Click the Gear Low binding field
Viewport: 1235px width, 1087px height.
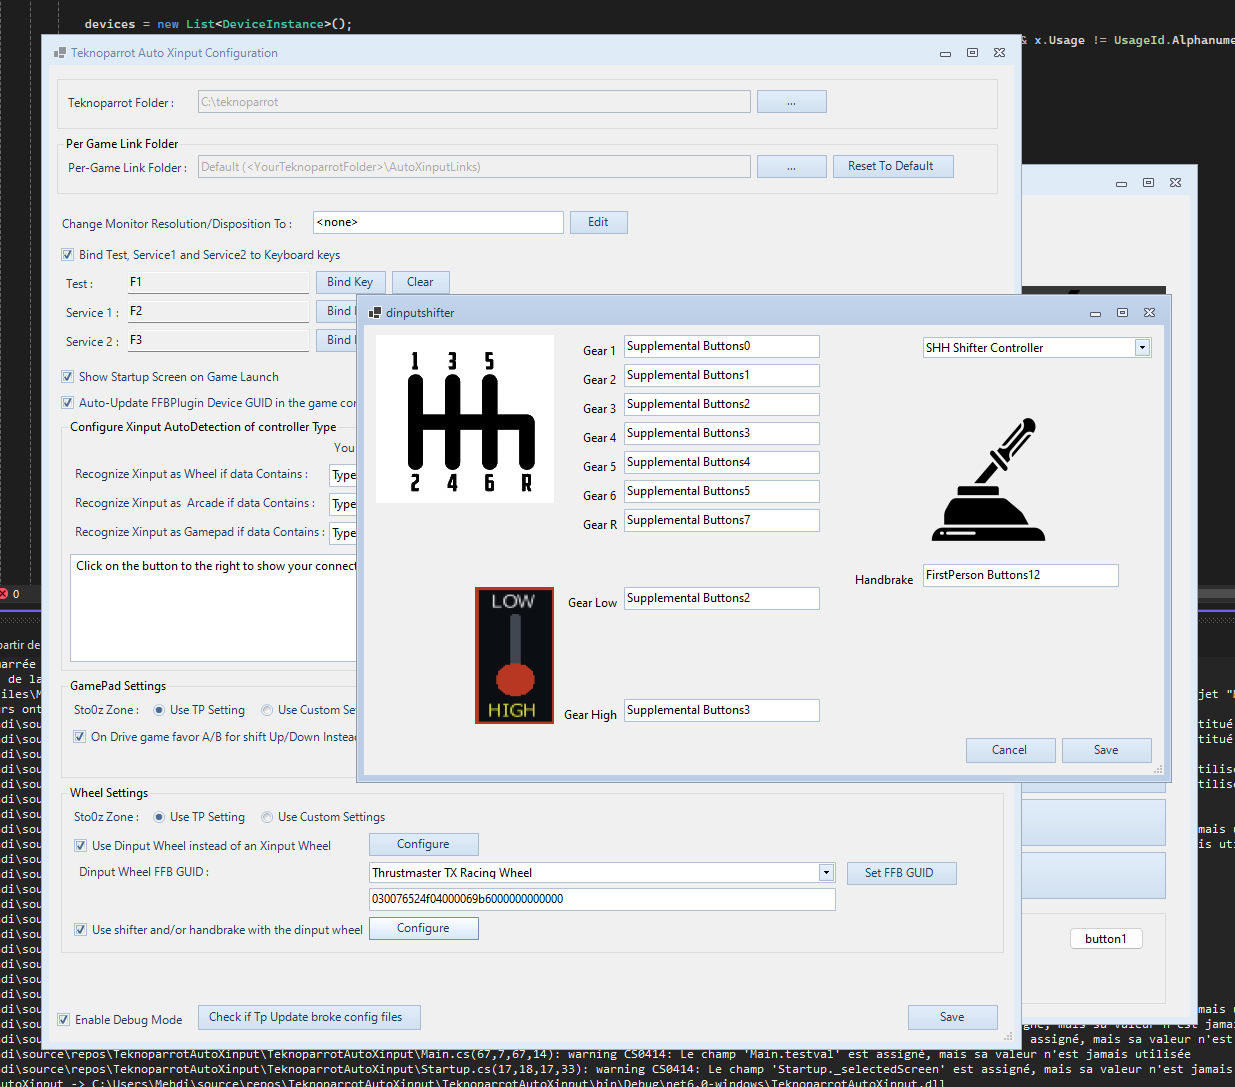722,598
